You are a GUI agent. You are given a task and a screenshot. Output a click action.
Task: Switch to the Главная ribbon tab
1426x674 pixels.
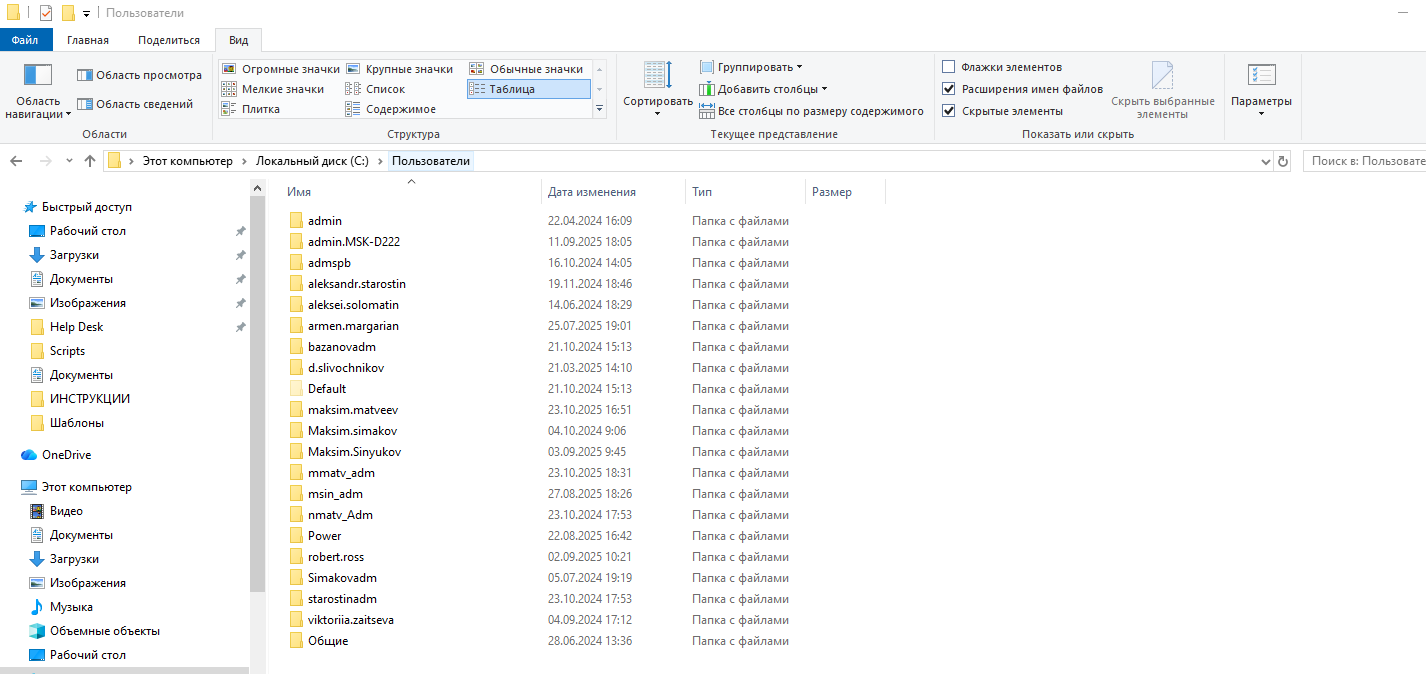pos(88,40)
